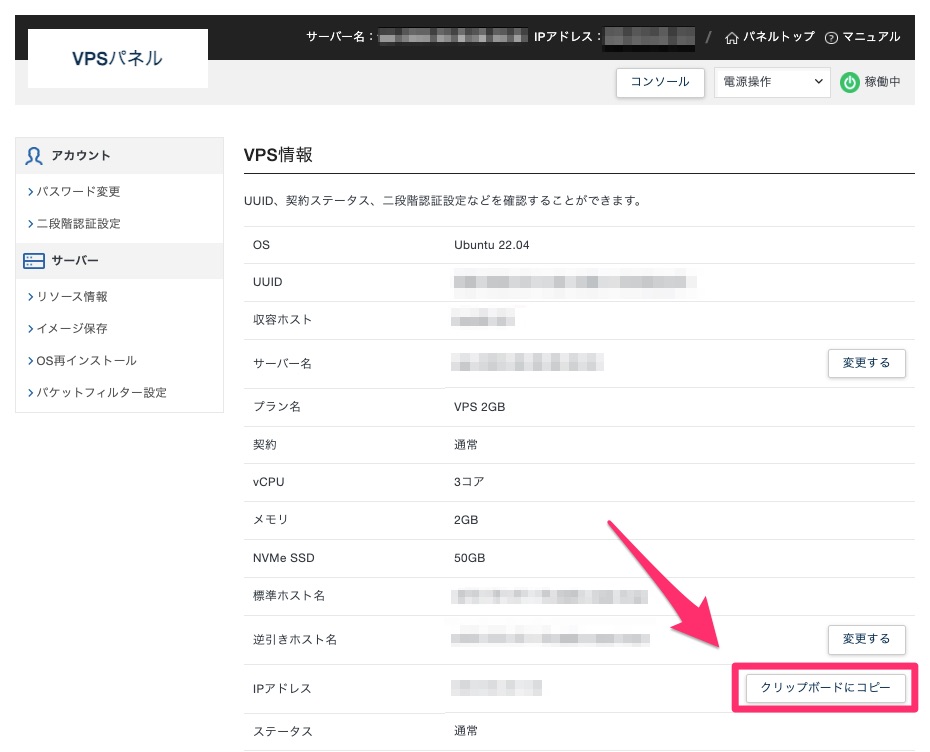Click the パネルトップ link in header

[x=778, y=38]
